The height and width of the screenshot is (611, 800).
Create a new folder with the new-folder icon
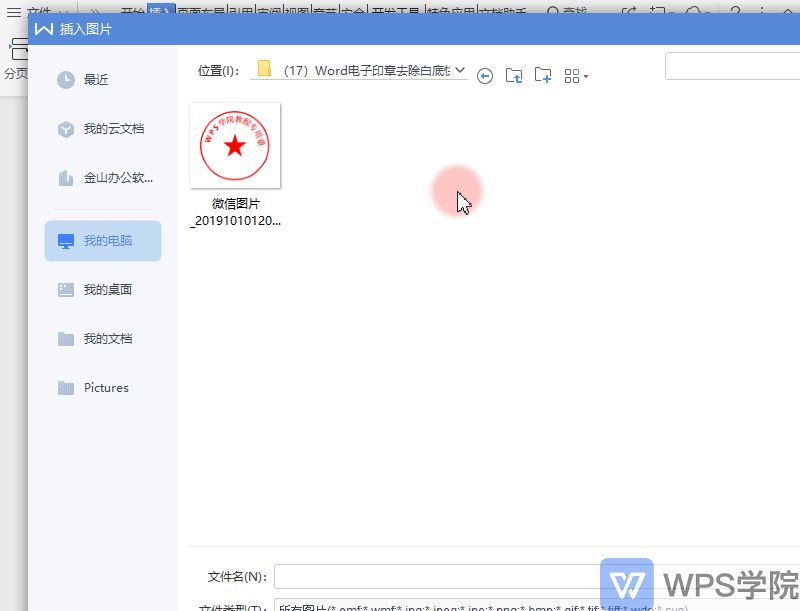[x=543, y=75]
